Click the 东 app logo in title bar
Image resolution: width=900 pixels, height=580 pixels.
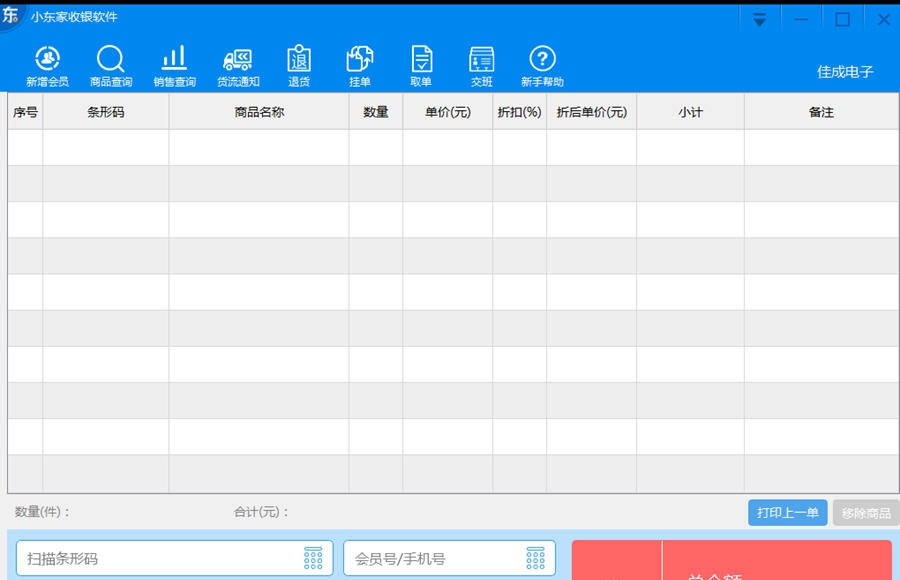(x=11, y=16)
